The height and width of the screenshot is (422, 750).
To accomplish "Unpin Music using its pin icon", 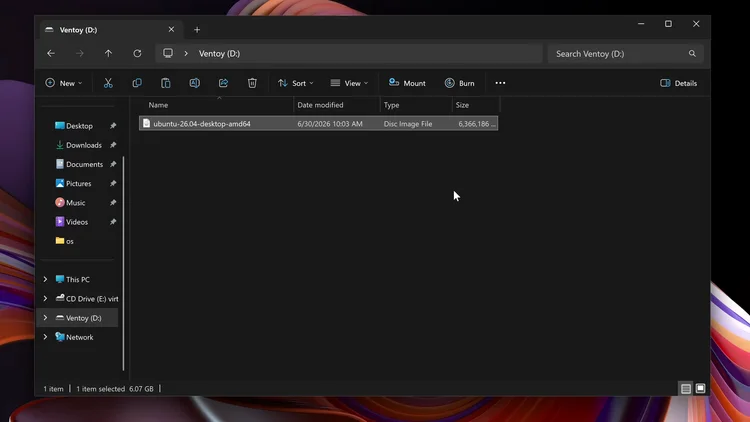I will (x=113, y=202).
